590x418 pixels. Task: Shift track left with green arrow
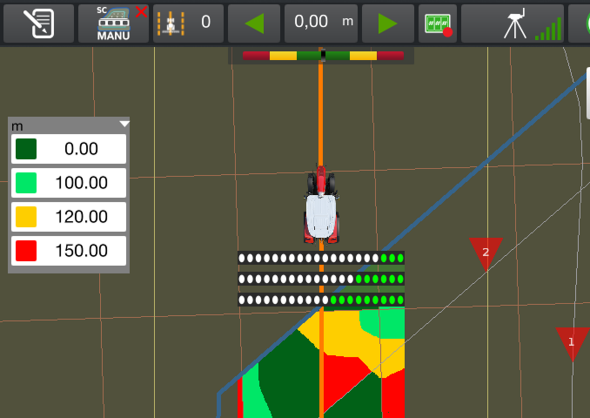(254, 23)
